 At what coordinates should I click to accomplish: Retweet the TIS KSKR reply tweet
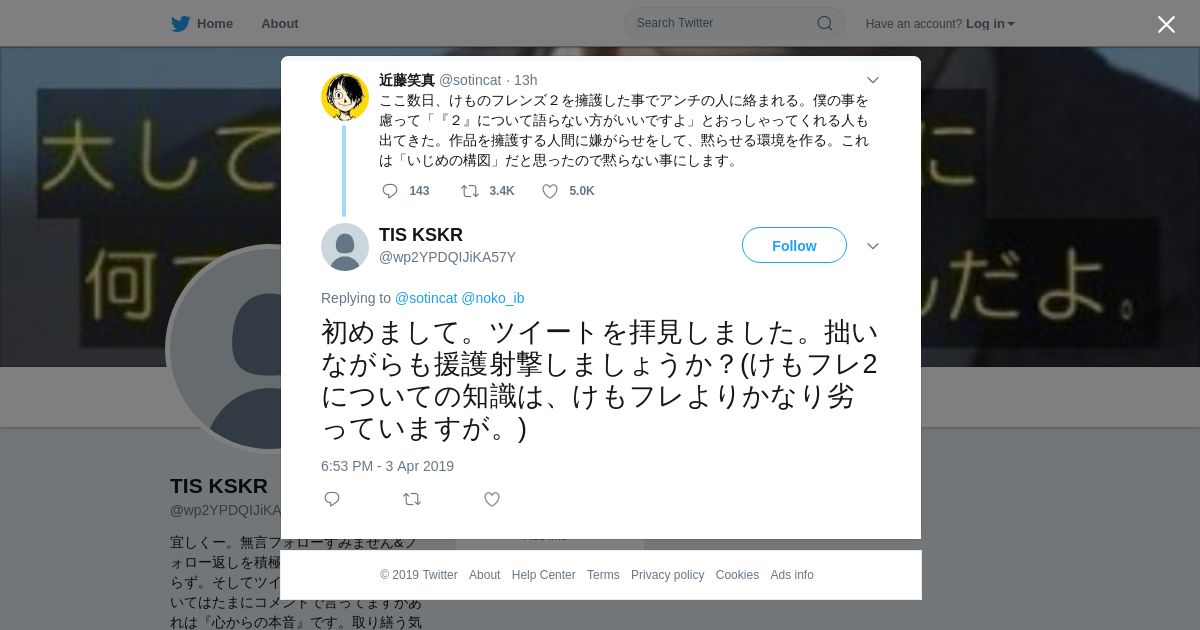click(412, 499)
